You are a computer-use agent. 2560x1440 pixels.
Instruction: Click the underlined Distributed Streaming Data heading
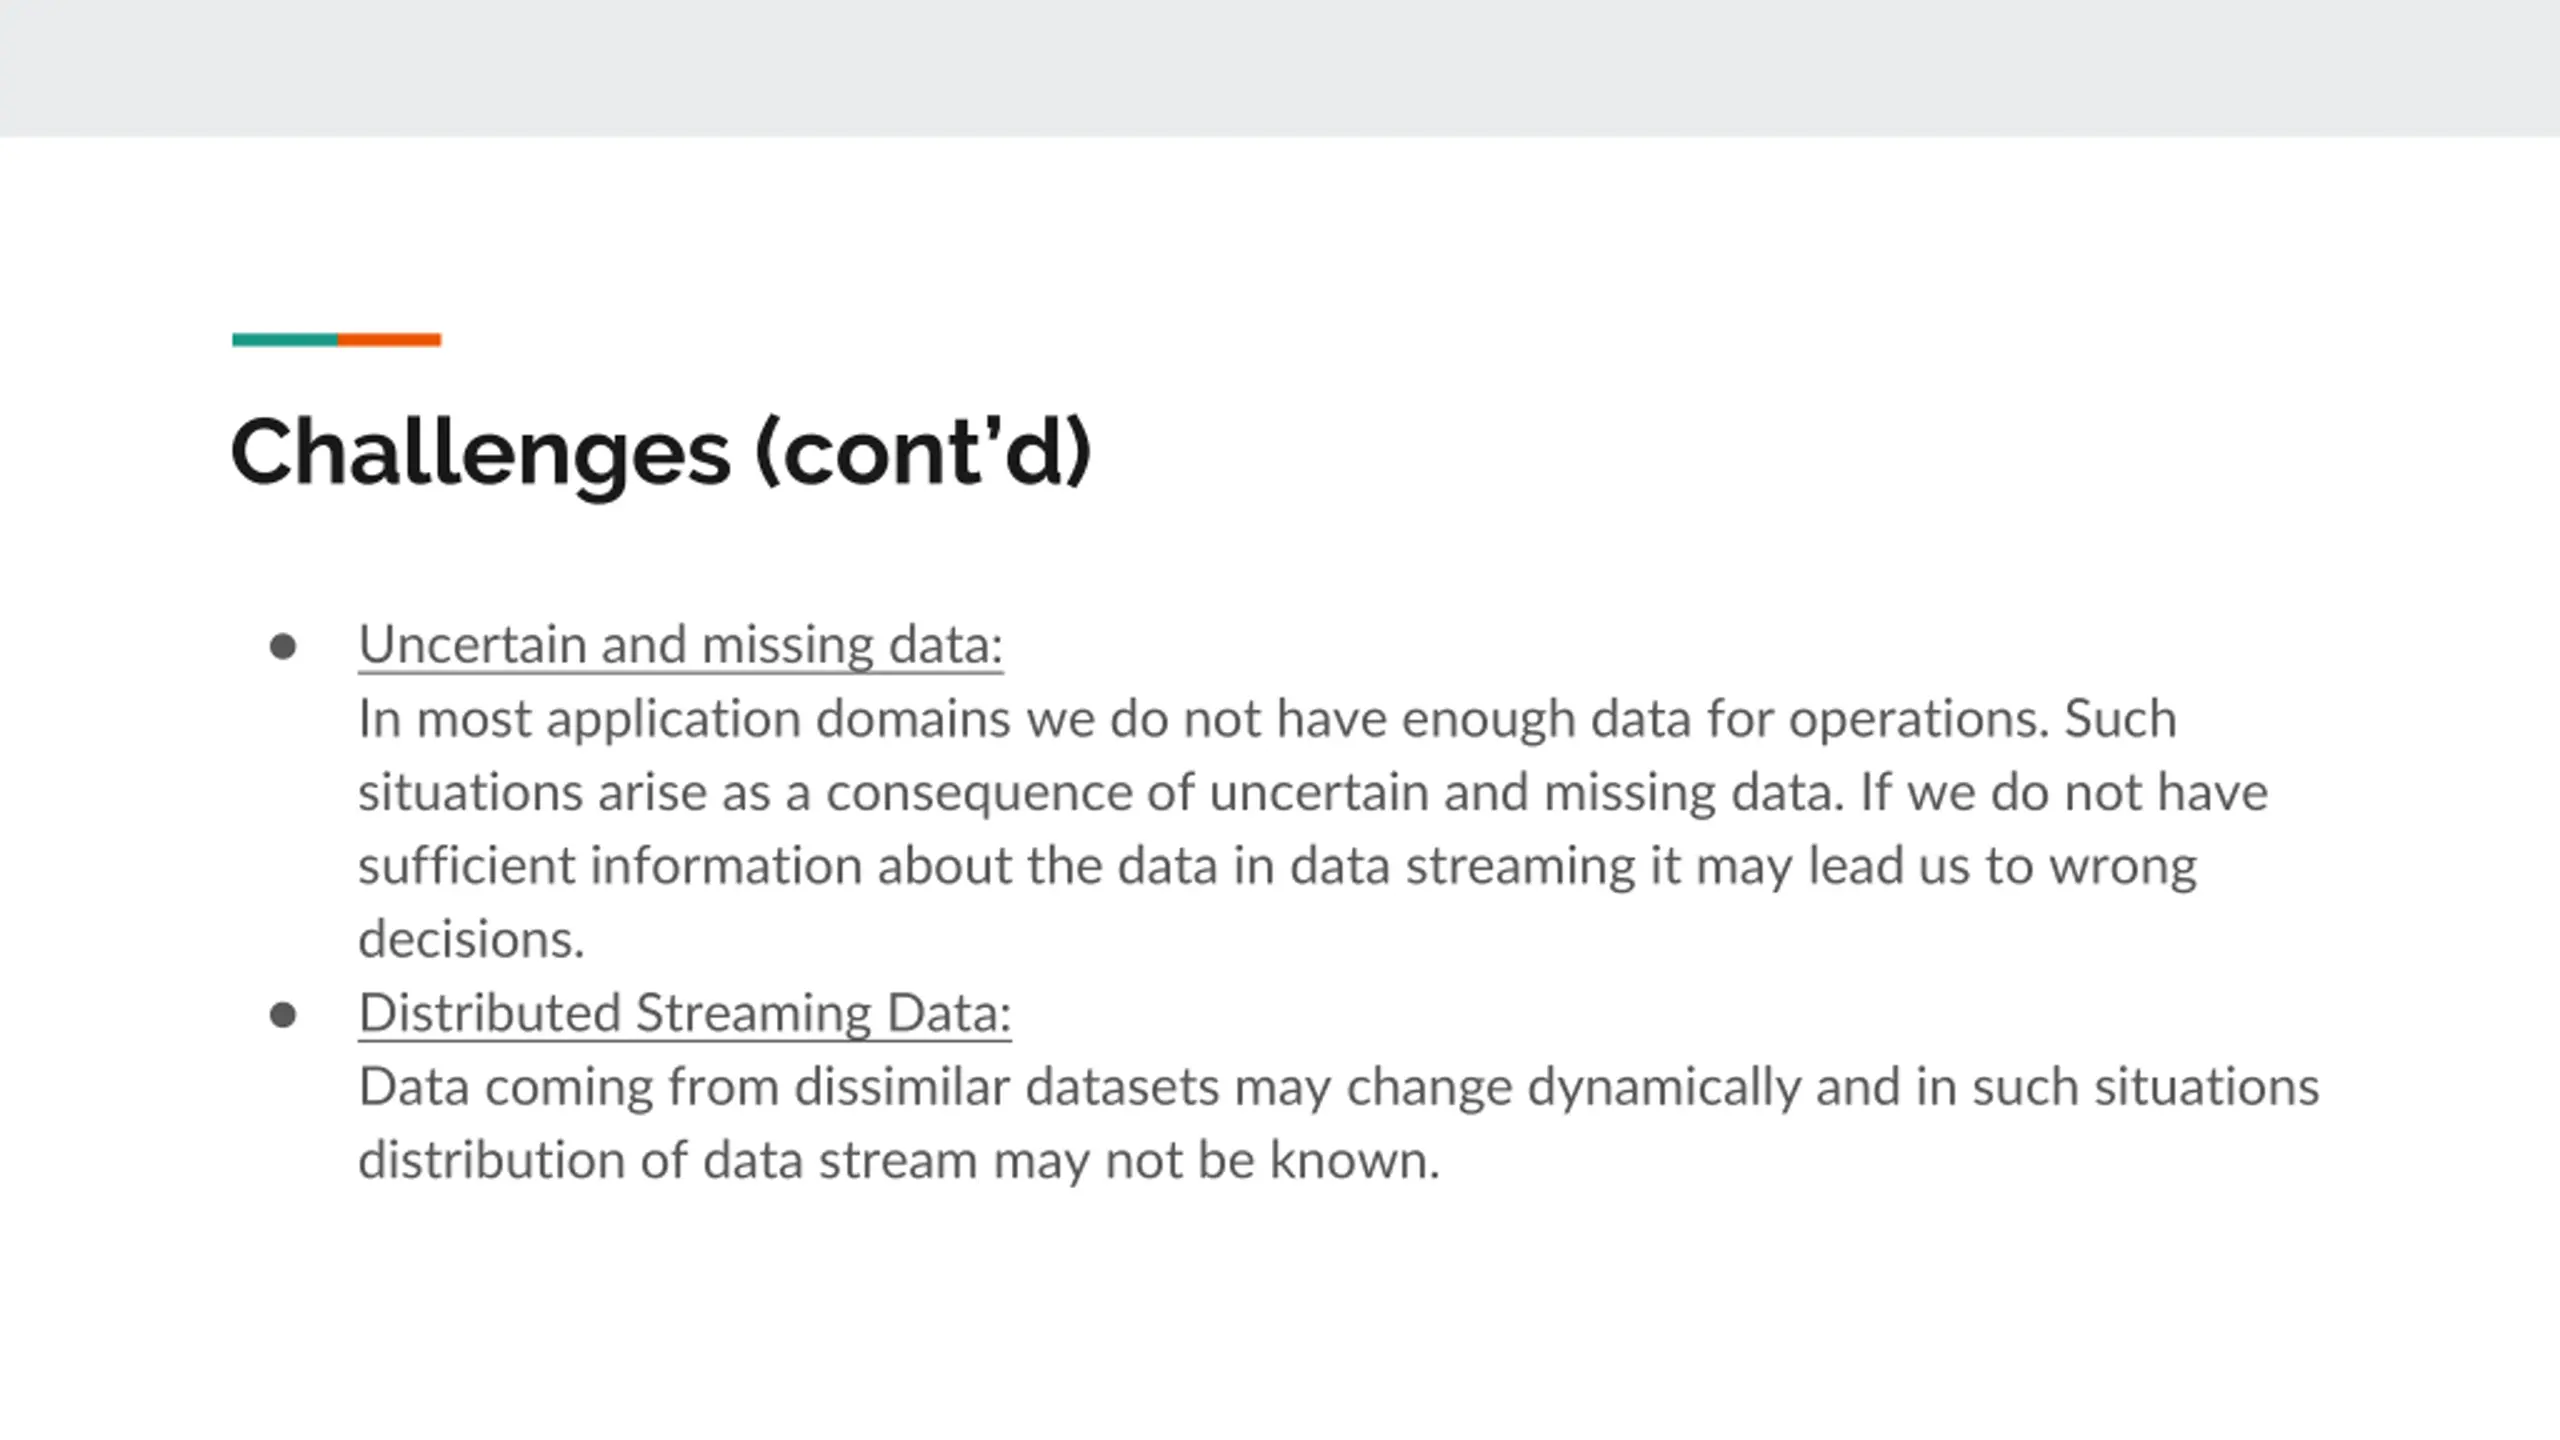[x=685, y=1013]
